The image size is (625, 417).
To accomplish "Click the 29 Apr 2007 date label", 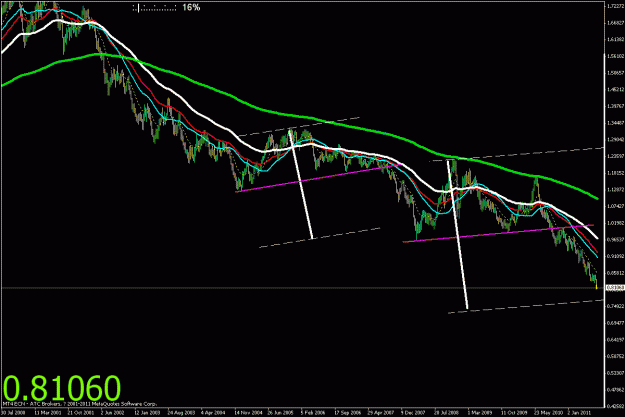I will tap(381, 413).
